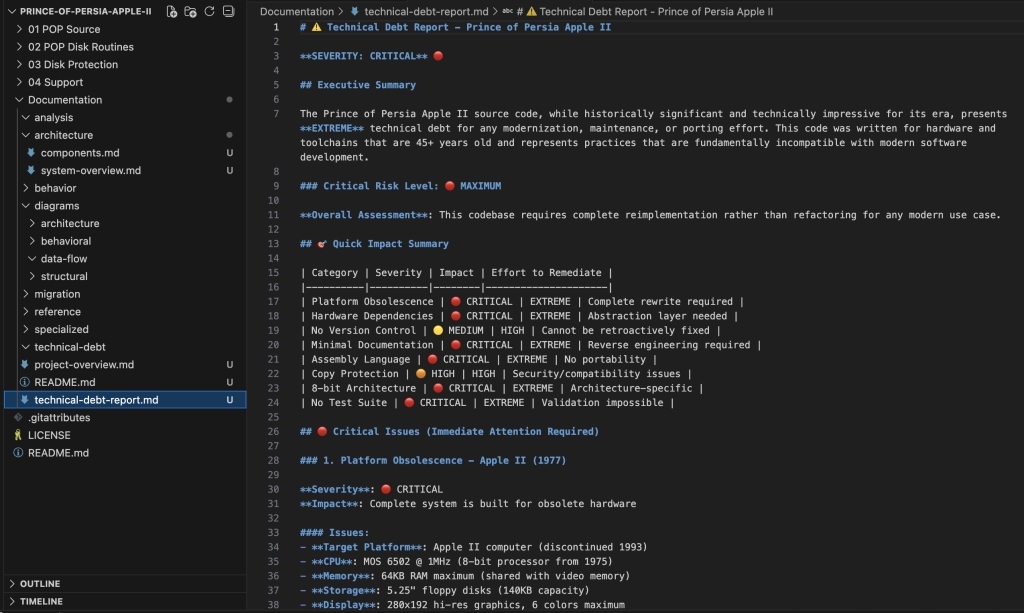Refresh the Explorer view
The width and height of the screenshot is (1024, 613).
(x=210, y=9)
